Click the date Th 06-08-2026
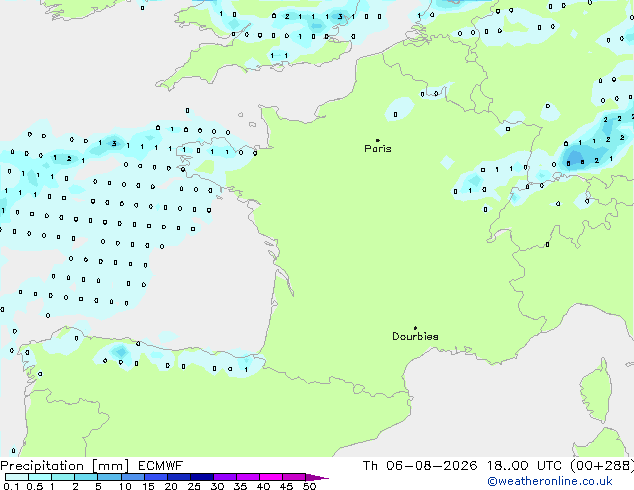Viewport: 634px width, 490px height. pyautogui.click(x=420, y=466)
